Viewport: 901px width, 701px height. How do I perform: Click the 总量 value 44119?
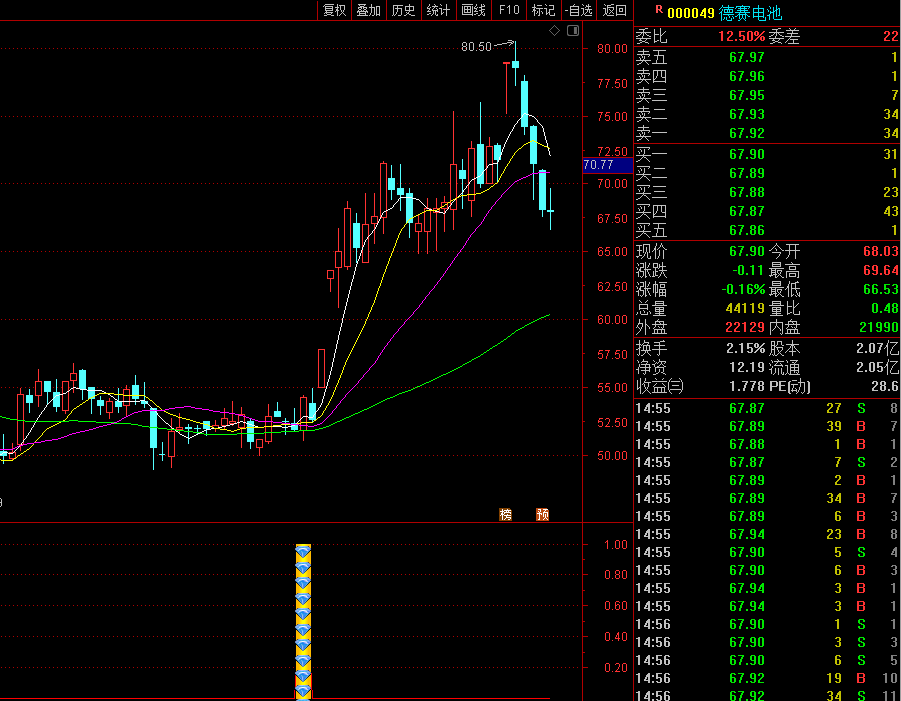pos(745,308)
